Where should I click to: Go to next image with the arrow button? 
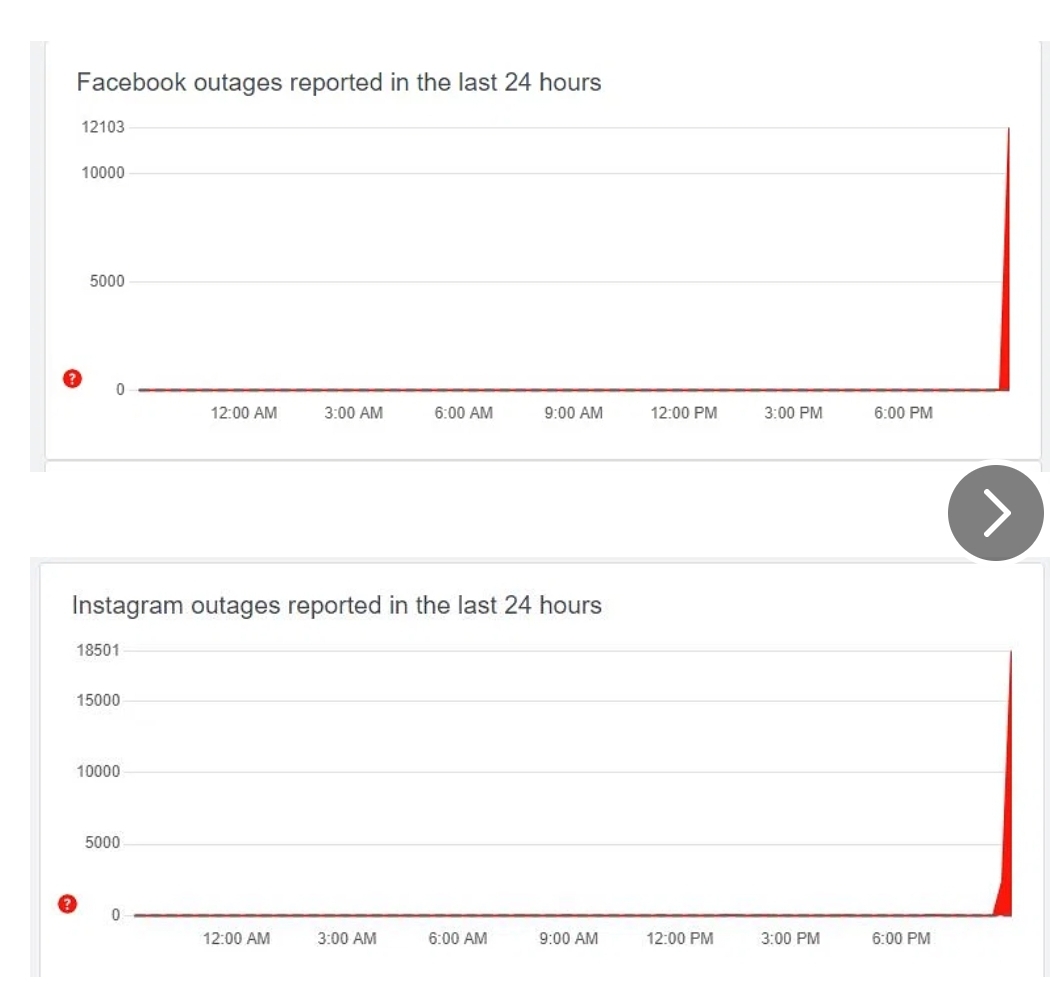click(996, 513)
